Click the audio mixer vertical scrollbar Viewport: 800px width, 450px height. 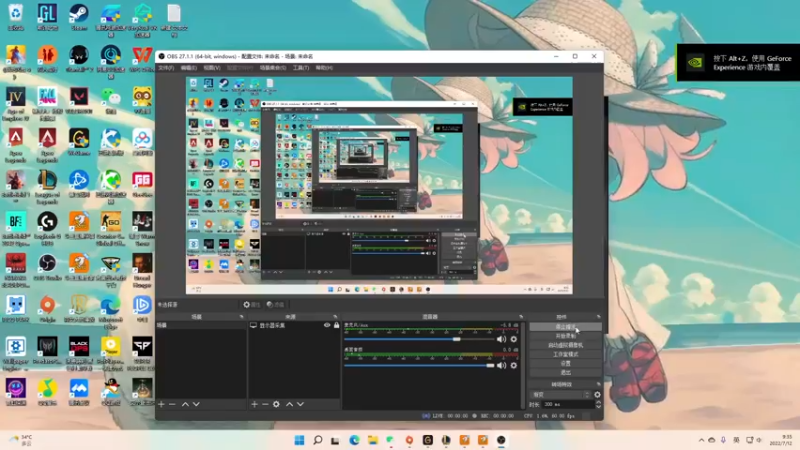point(522,365)
